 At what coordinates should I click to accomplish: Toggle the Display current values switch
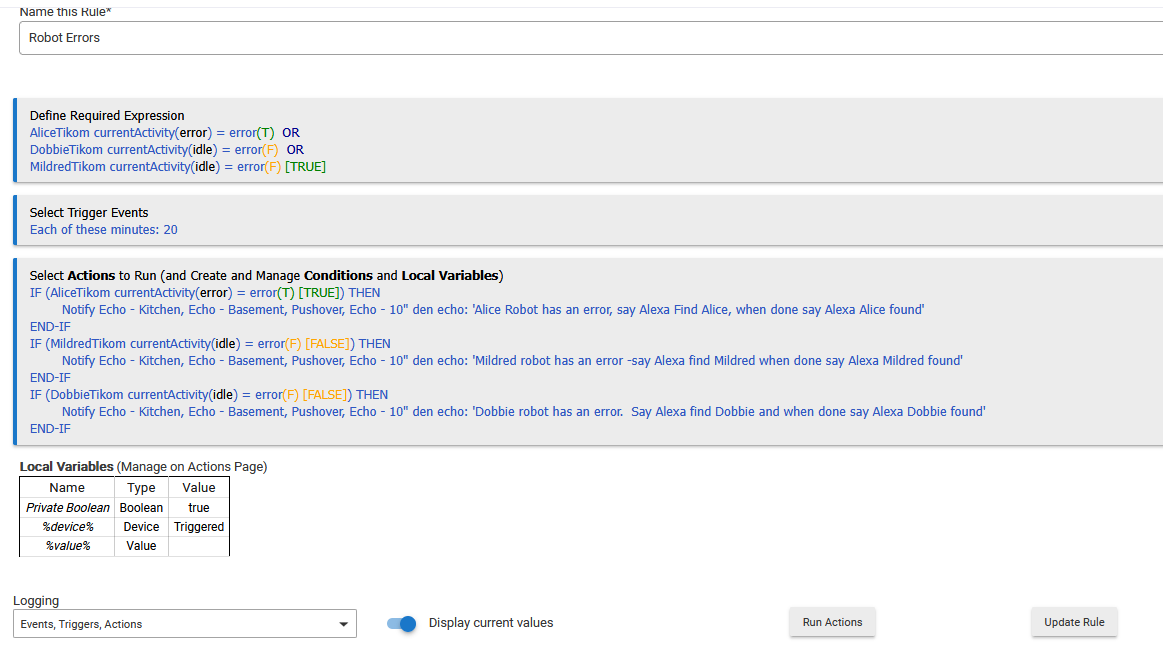(x=402, y=623)
